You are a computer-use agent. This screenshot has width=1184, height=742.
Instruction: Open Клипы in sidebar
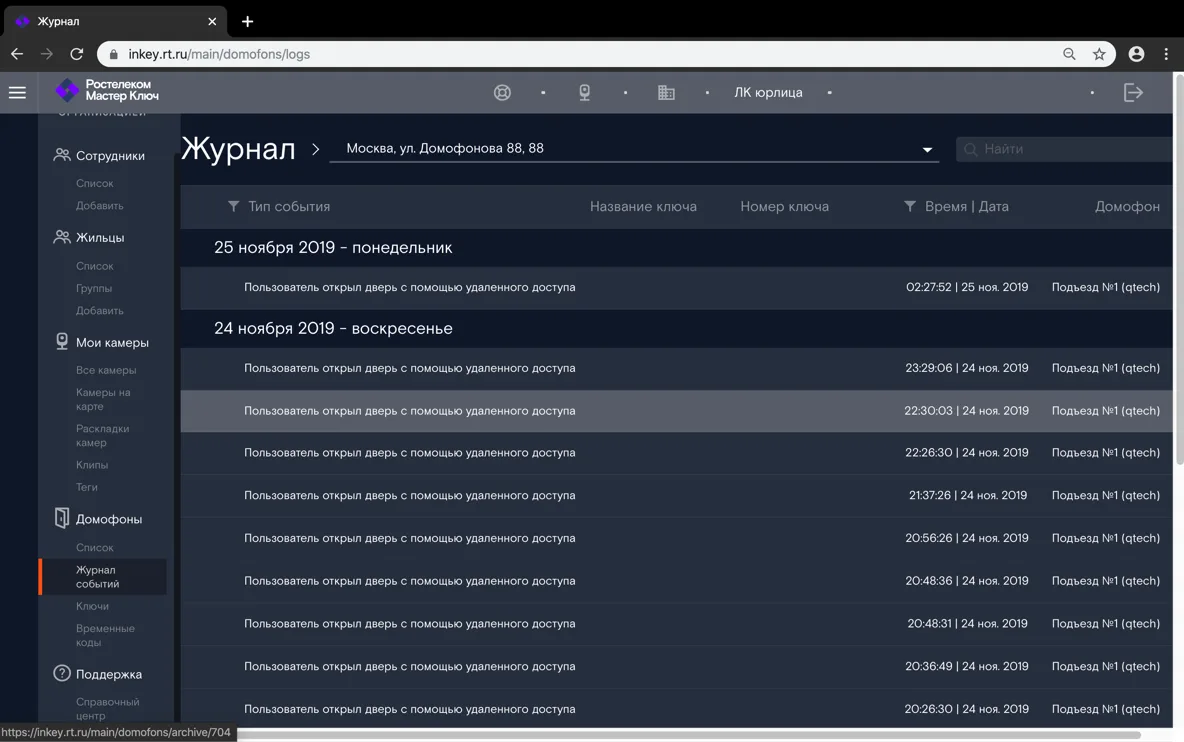coord(92,465)
